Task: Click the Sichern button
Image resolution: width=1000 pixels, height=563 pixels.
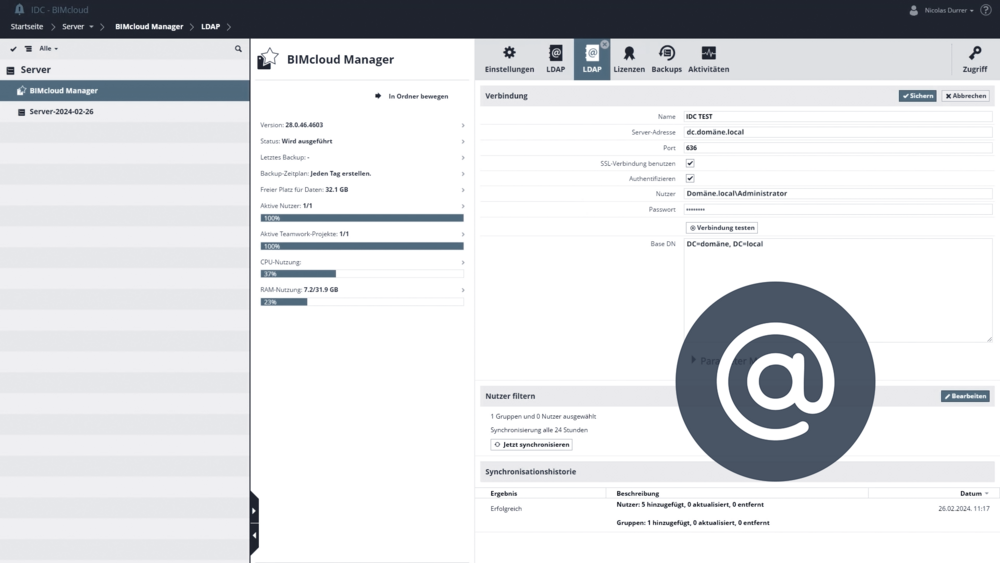Action: coord(917,96)
